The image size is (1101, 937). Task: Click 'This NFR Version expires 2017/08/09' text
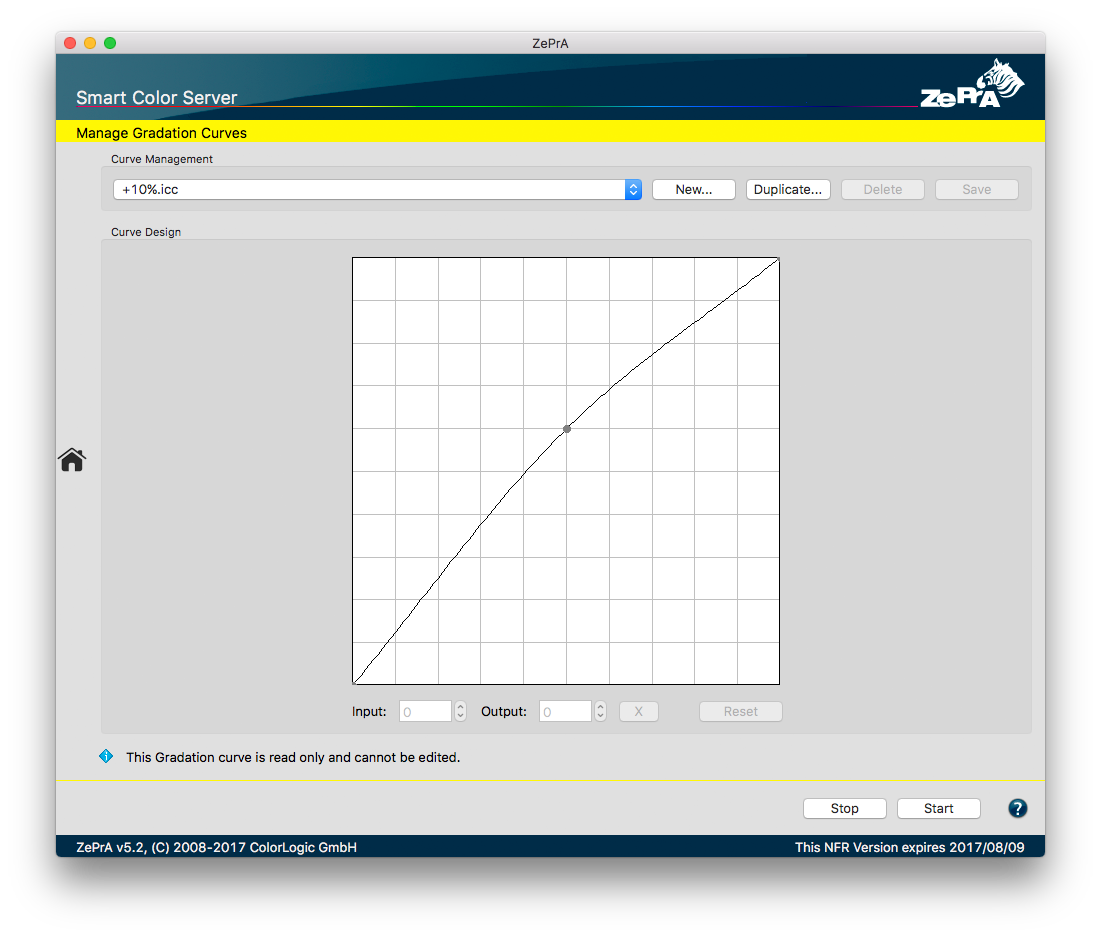(x=909, y=847)
